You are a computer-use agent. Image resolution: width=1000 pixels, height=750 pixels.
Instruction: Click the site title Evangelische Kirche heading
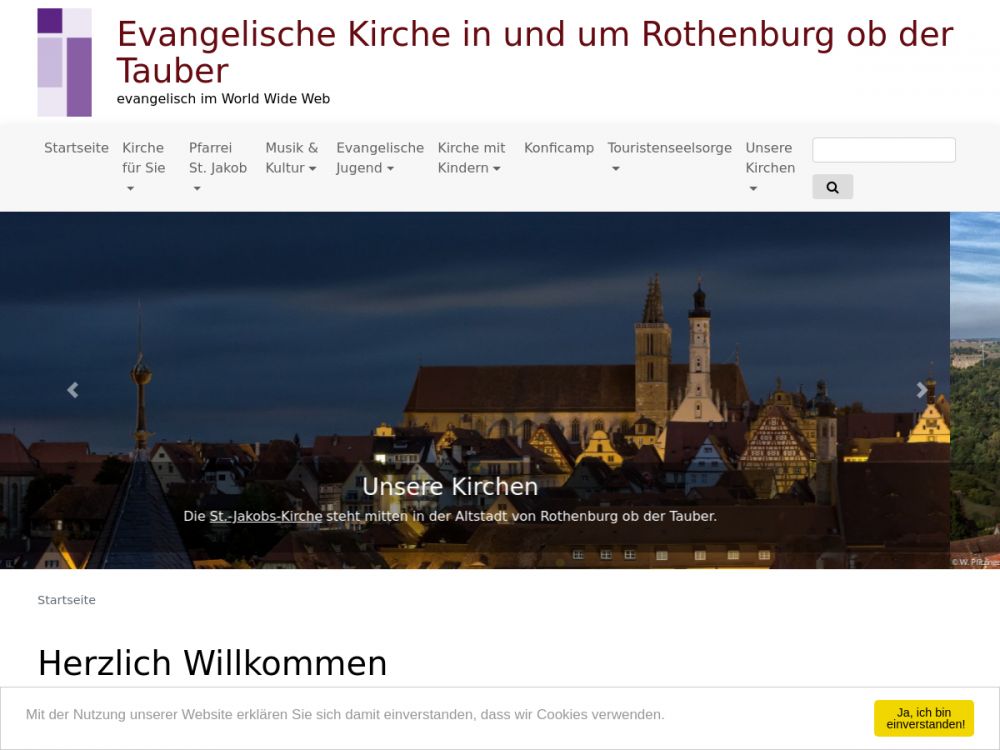(535, 52)
